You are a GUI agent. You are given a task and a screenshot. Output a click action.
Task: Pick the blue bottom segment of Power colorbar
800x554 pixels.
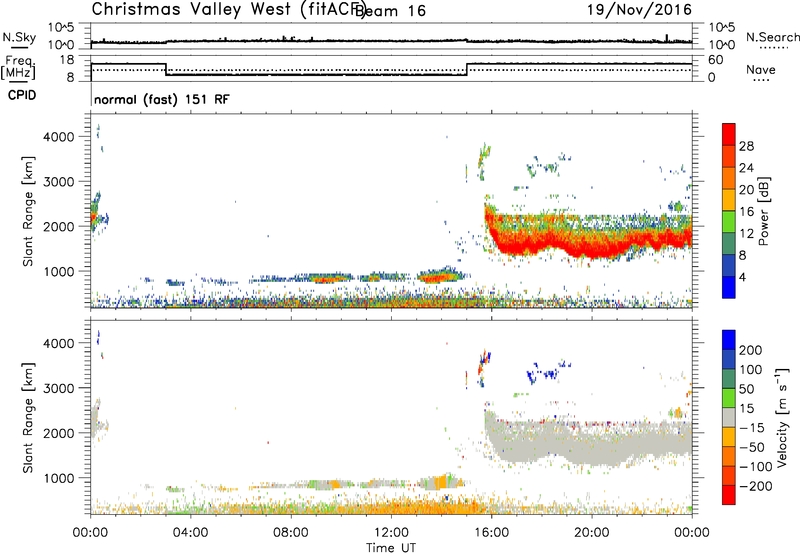(729, 287)
